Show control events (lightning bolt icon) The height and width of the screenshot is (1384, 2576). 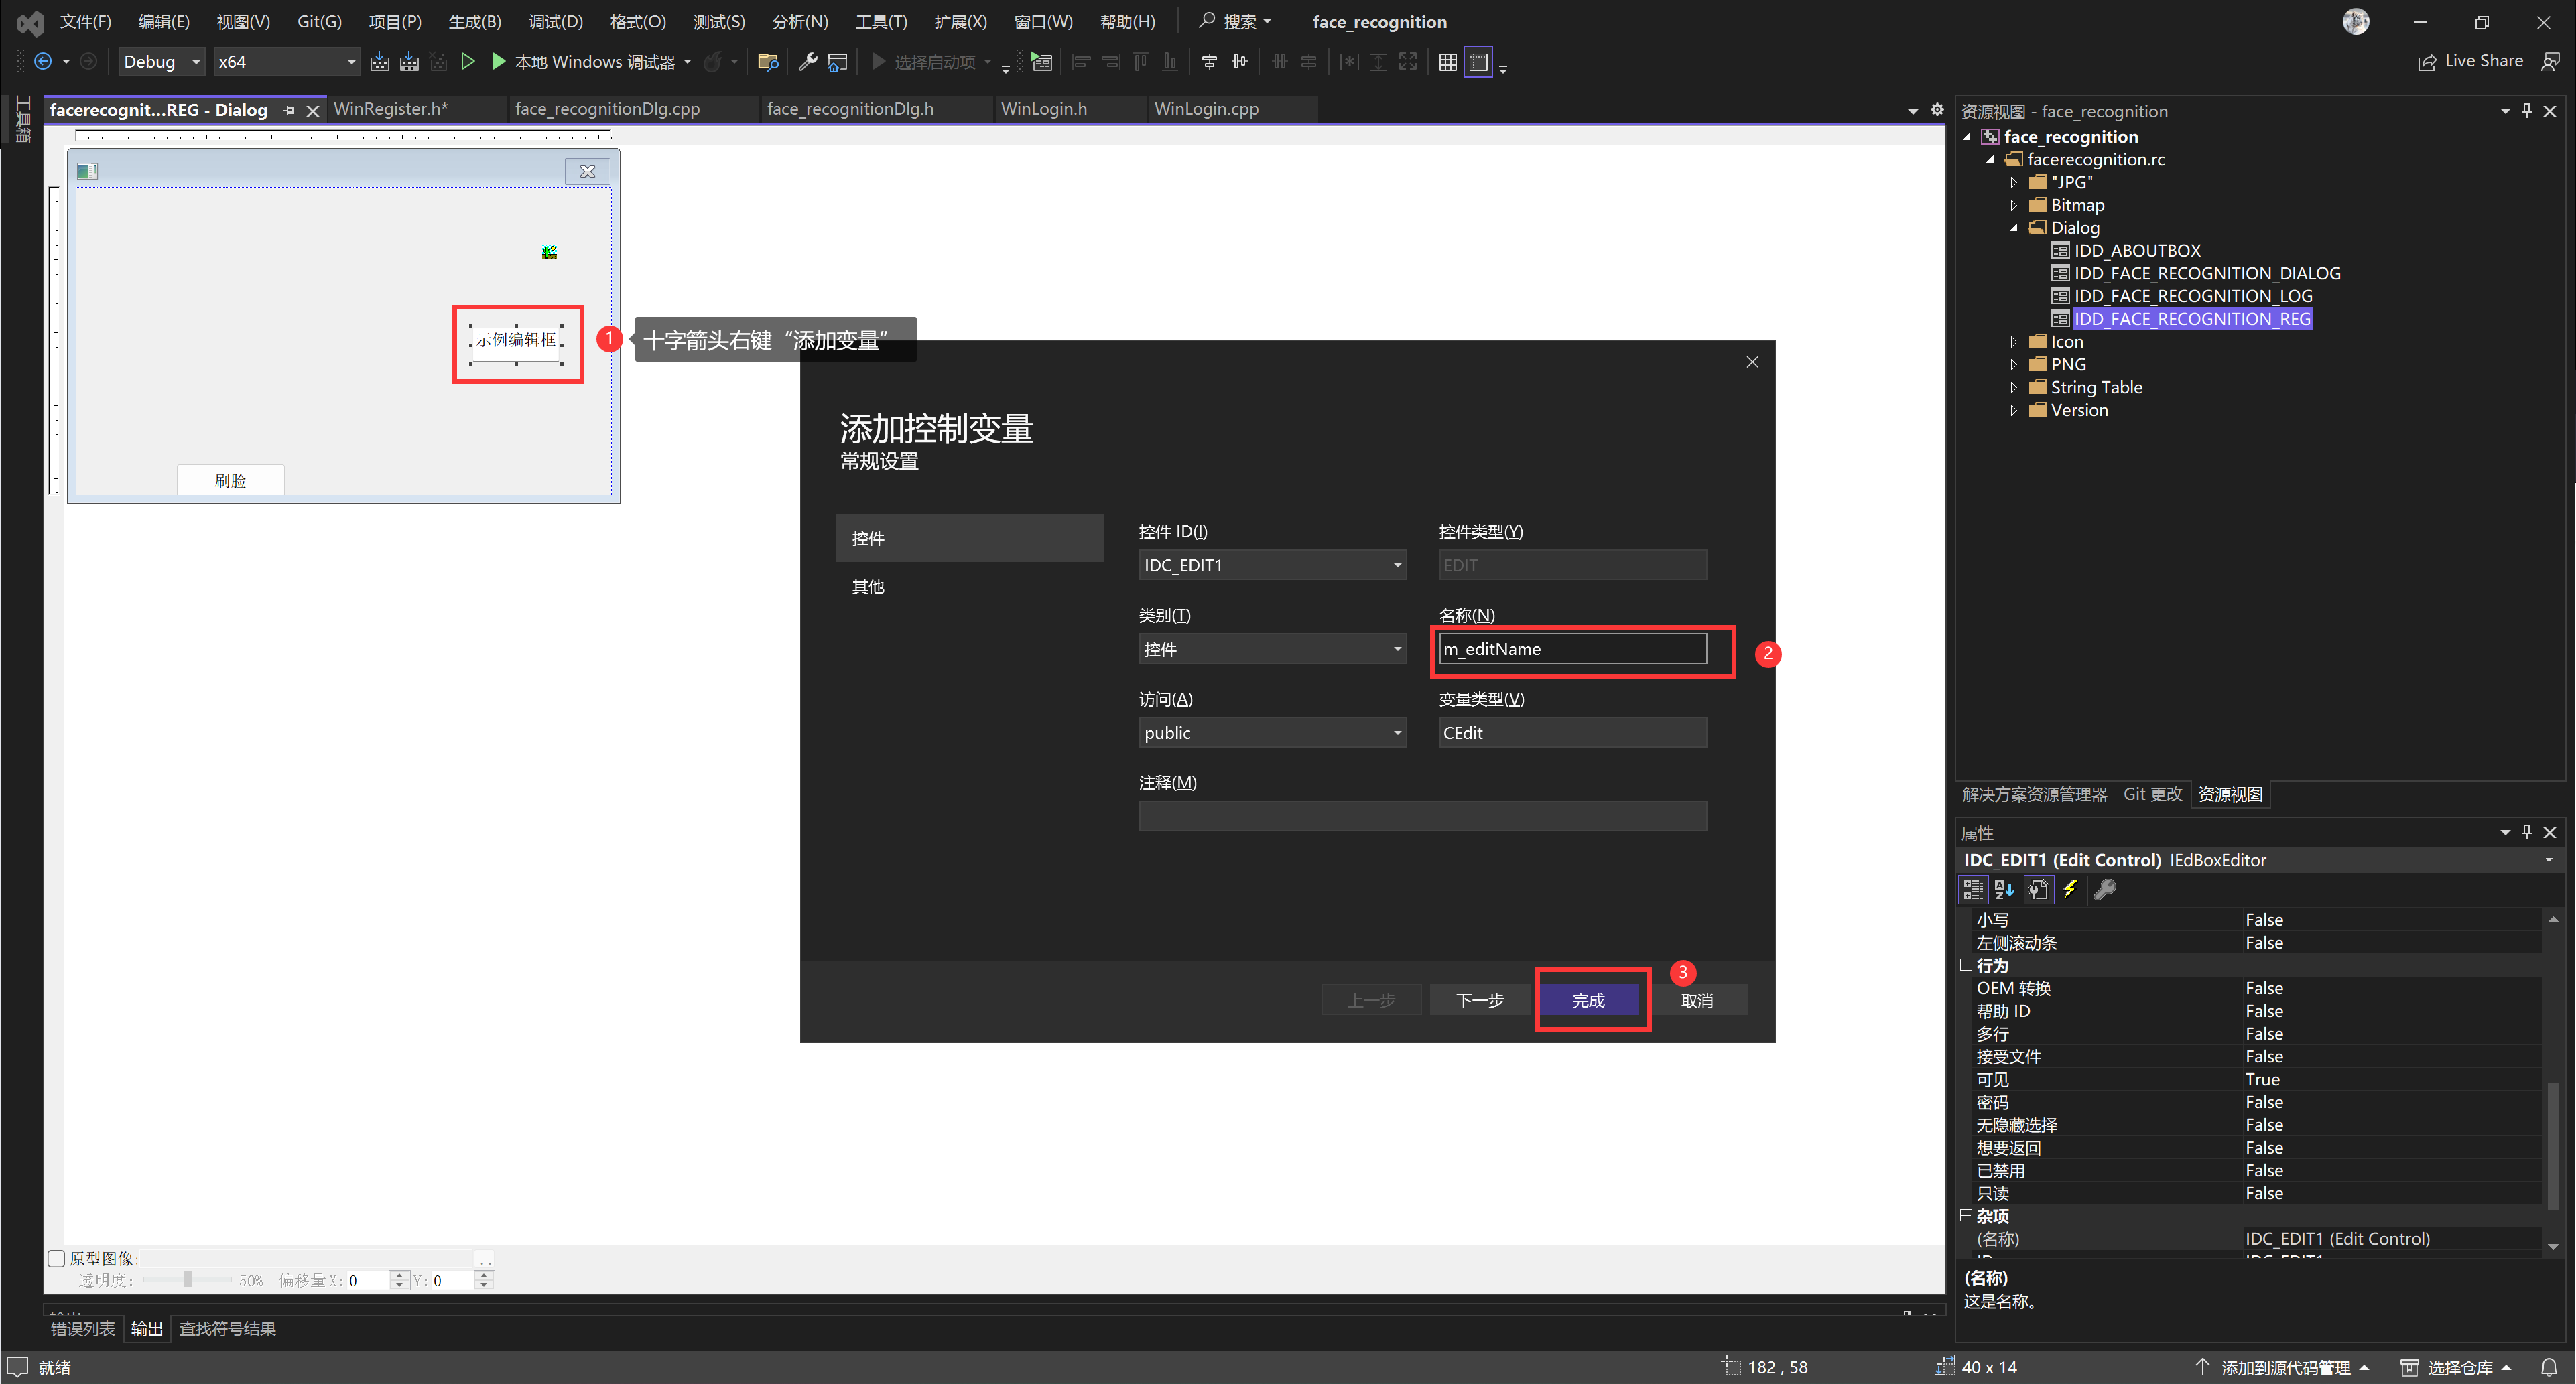coord(2070,889)
